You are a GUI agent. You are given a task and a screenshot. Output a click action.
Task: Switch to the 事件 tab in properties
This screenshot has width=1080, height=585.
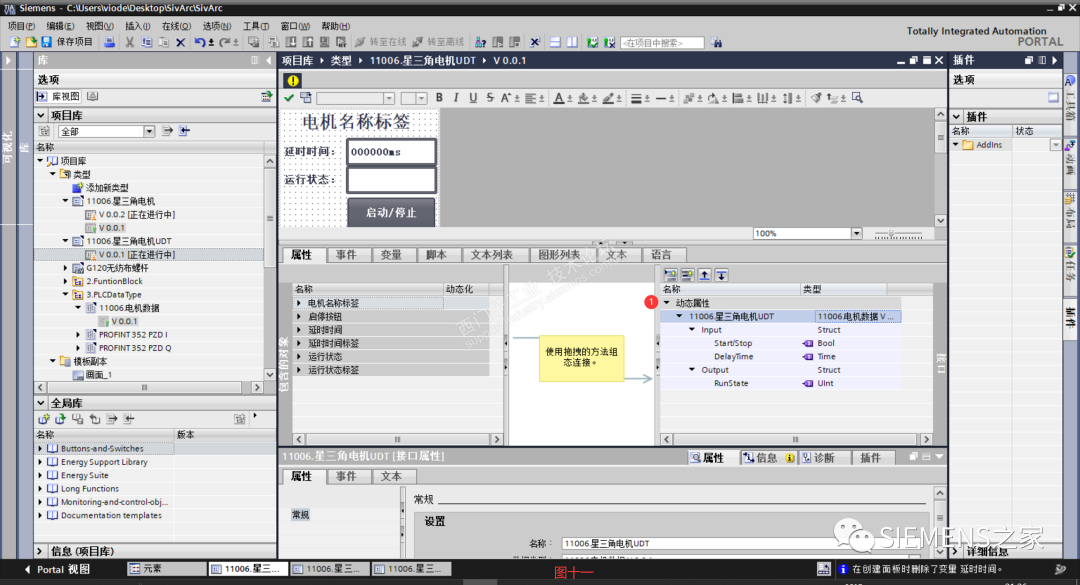click(348, 255)
